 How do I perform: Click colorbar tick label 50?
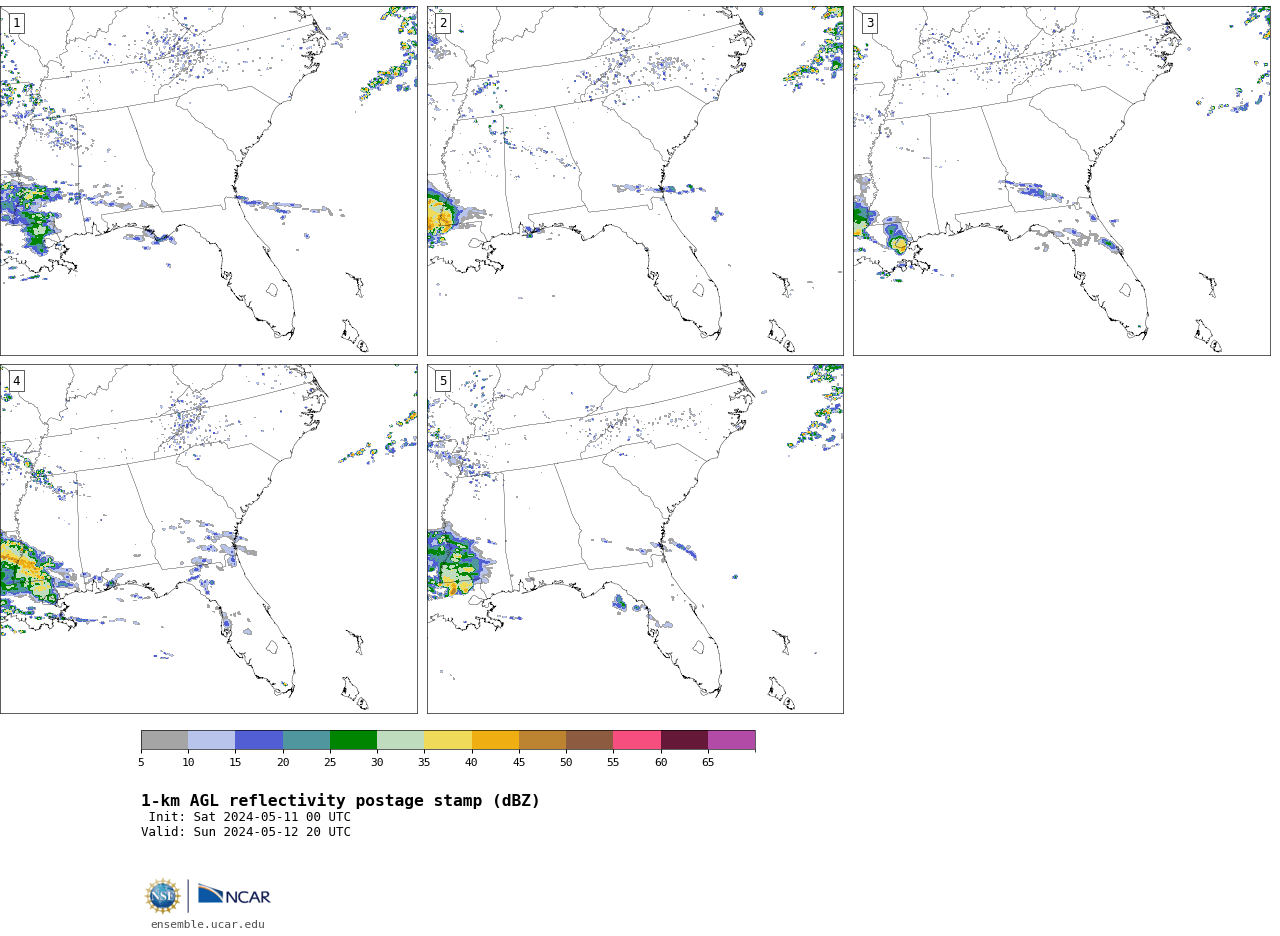(x=566, y=763)
